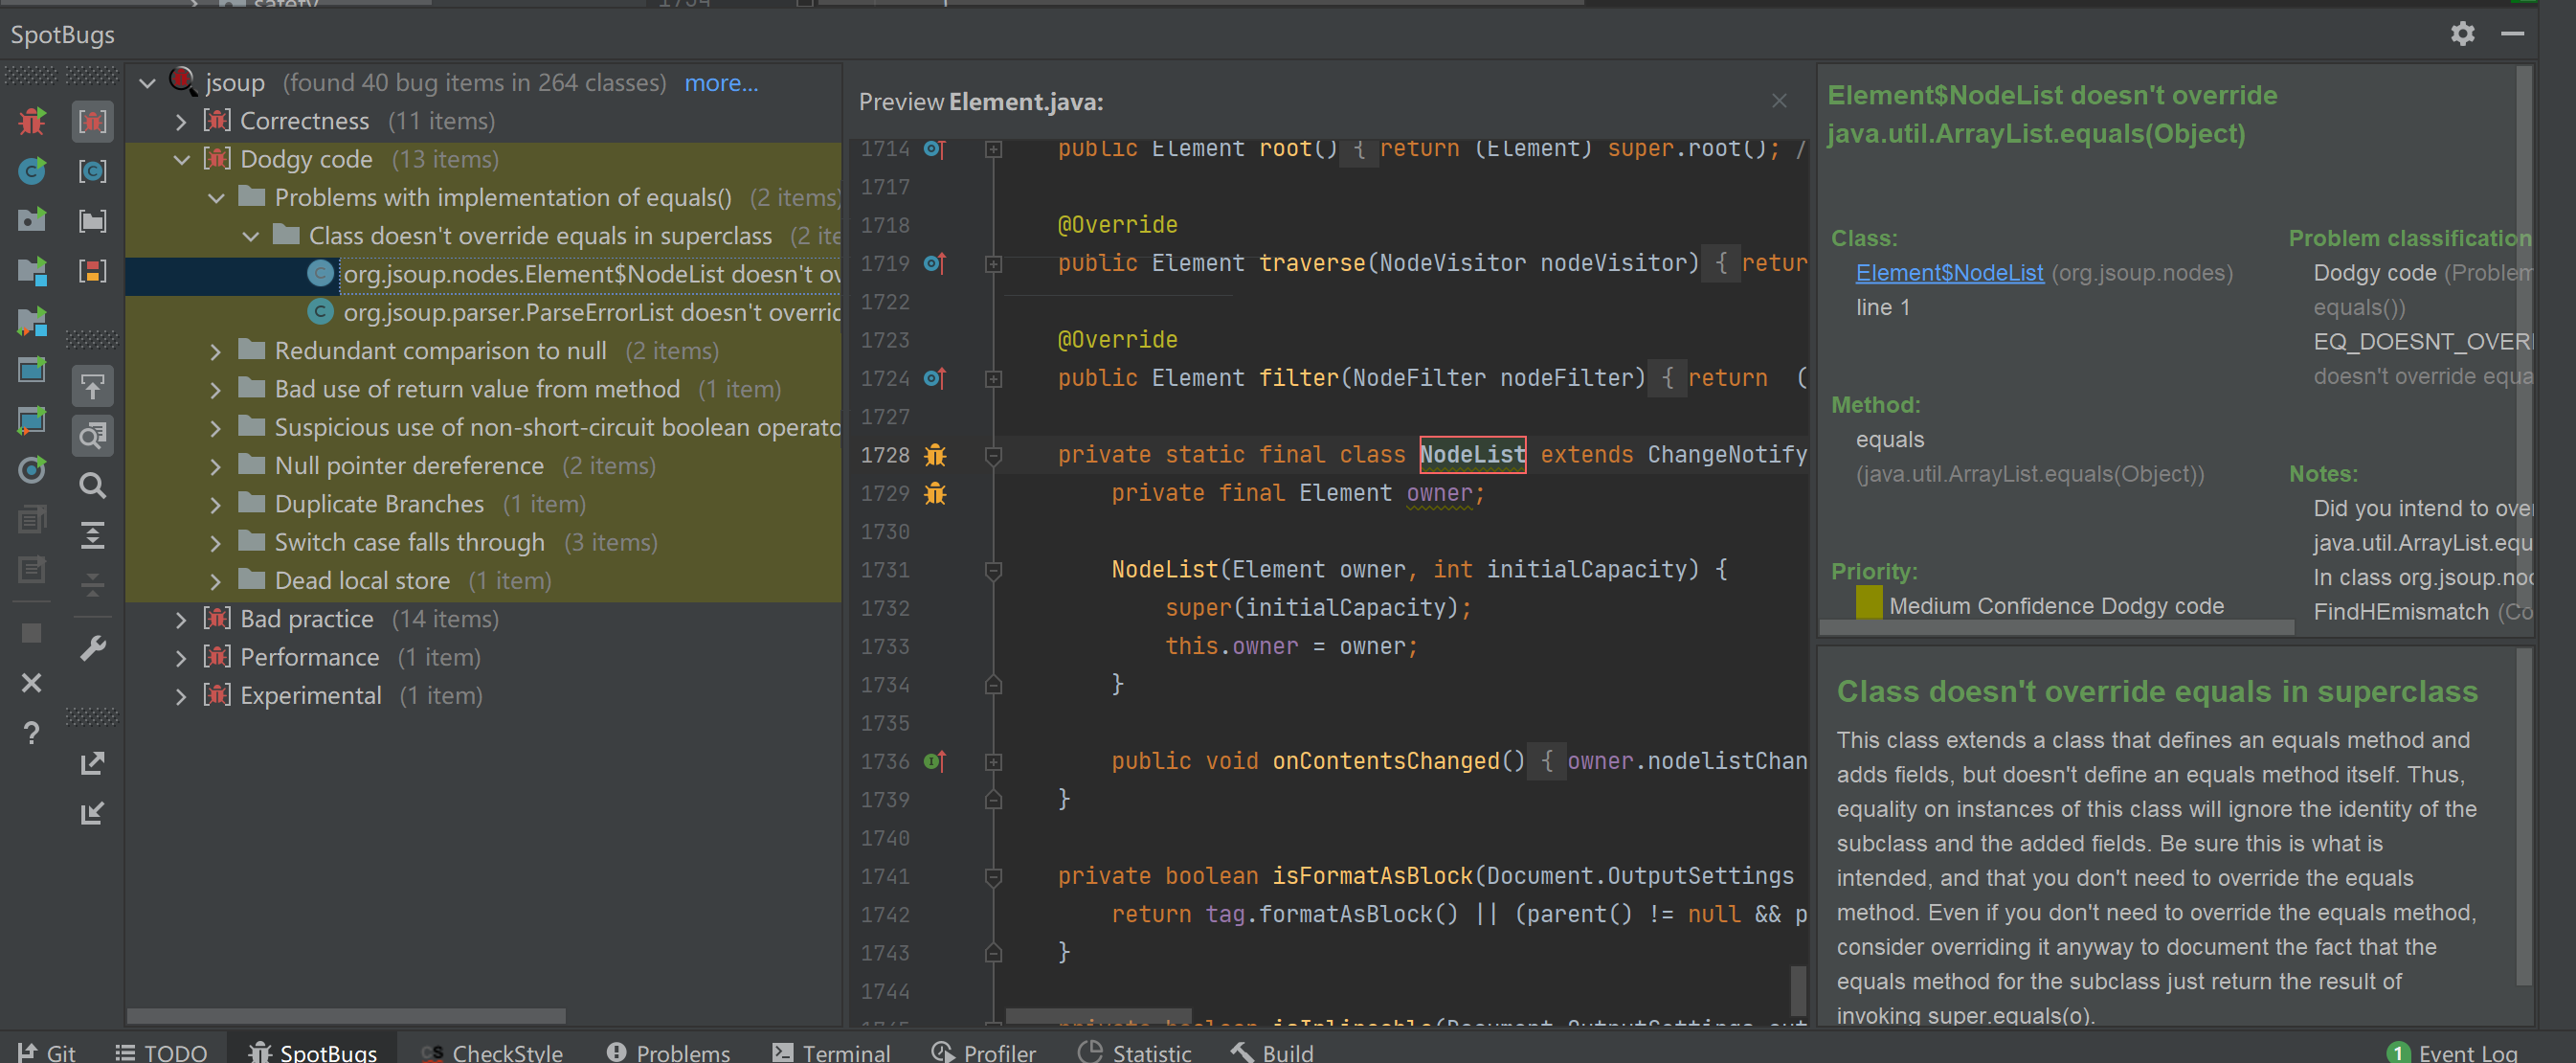
Task: Toggle group by class
Action: (x=92, y=171)
